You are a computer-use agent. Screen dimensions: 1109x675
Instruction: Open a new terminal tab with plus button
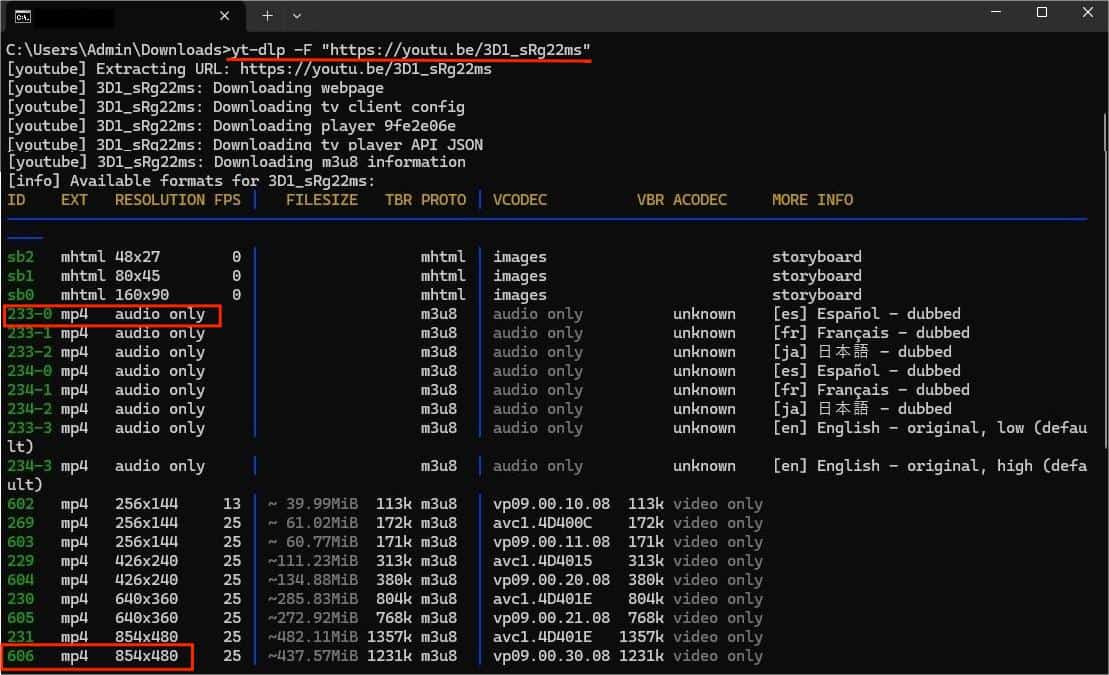pyautogui.click(x=267, y=16)
